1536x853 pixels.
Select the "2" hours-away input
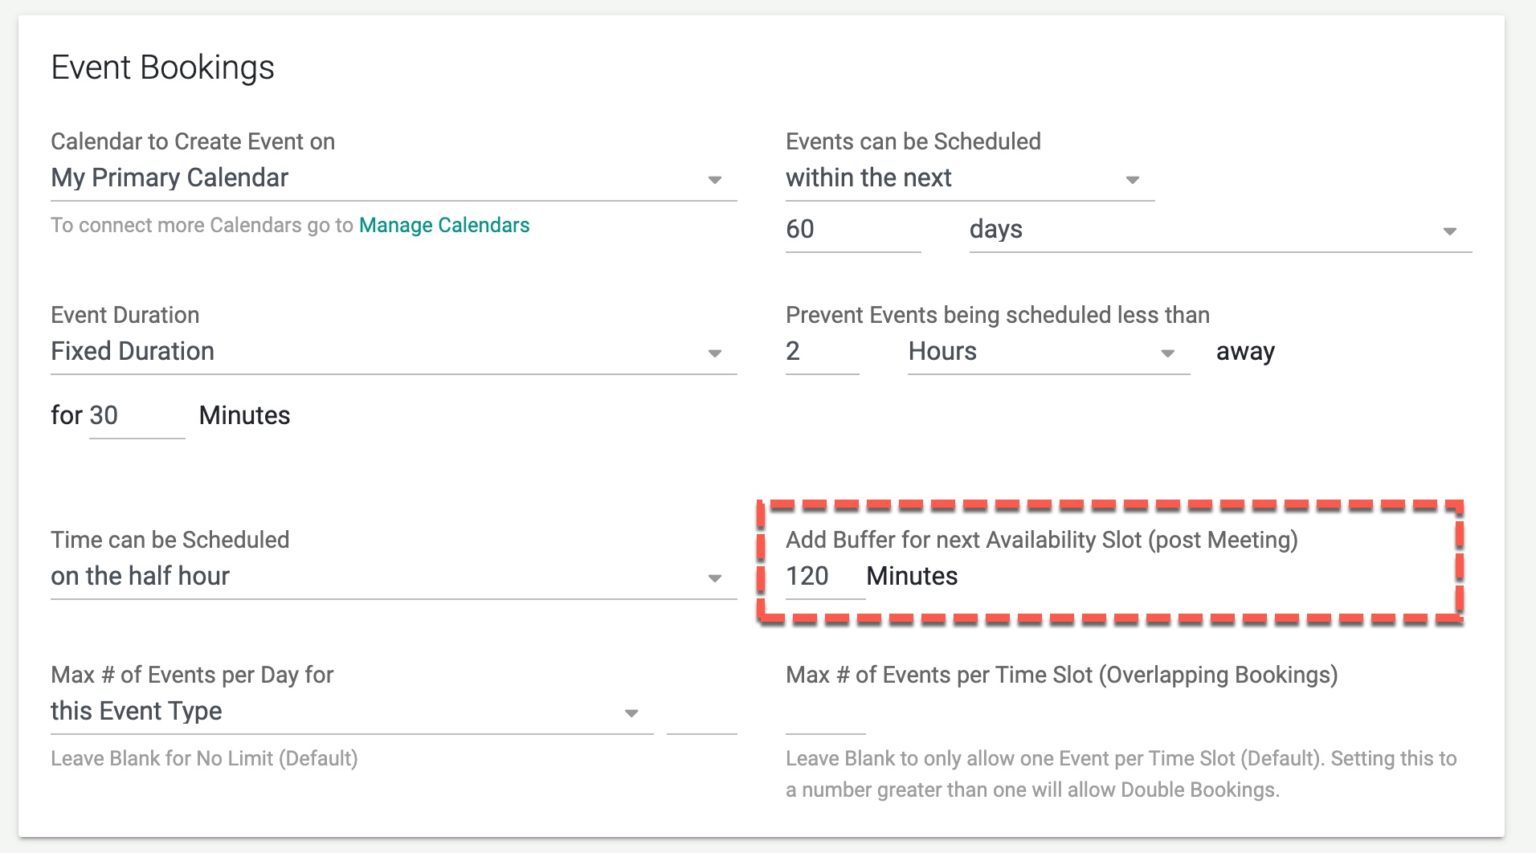(x=820, y=352)
